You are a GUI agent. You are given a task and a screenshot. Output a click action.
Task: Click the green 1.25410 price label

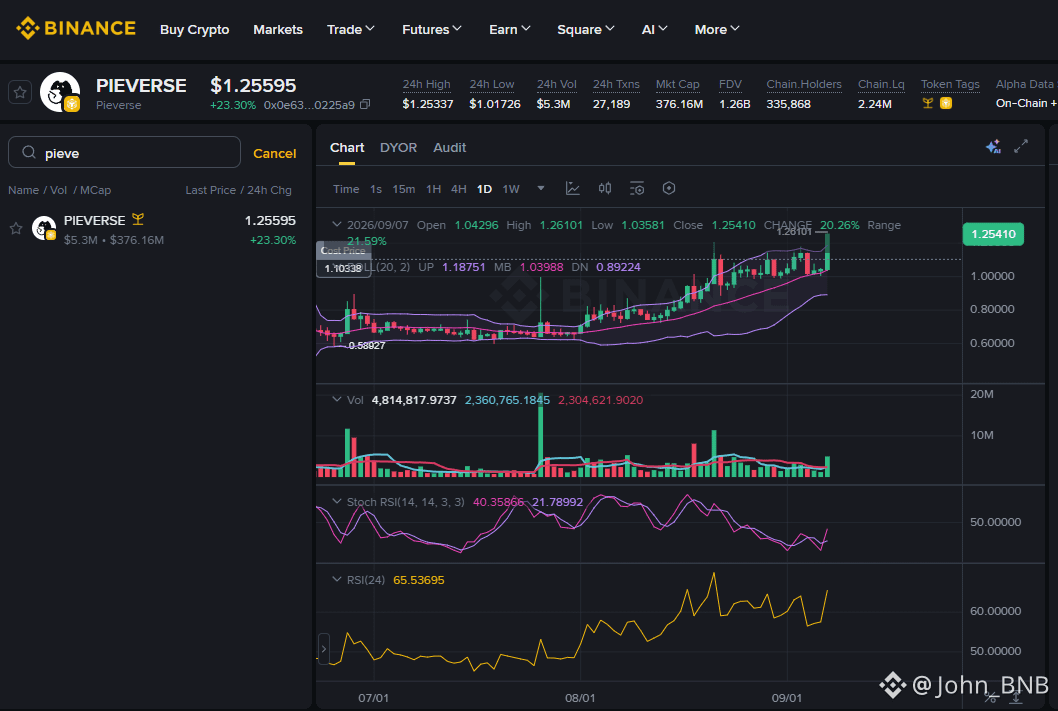tap(993, 234)
